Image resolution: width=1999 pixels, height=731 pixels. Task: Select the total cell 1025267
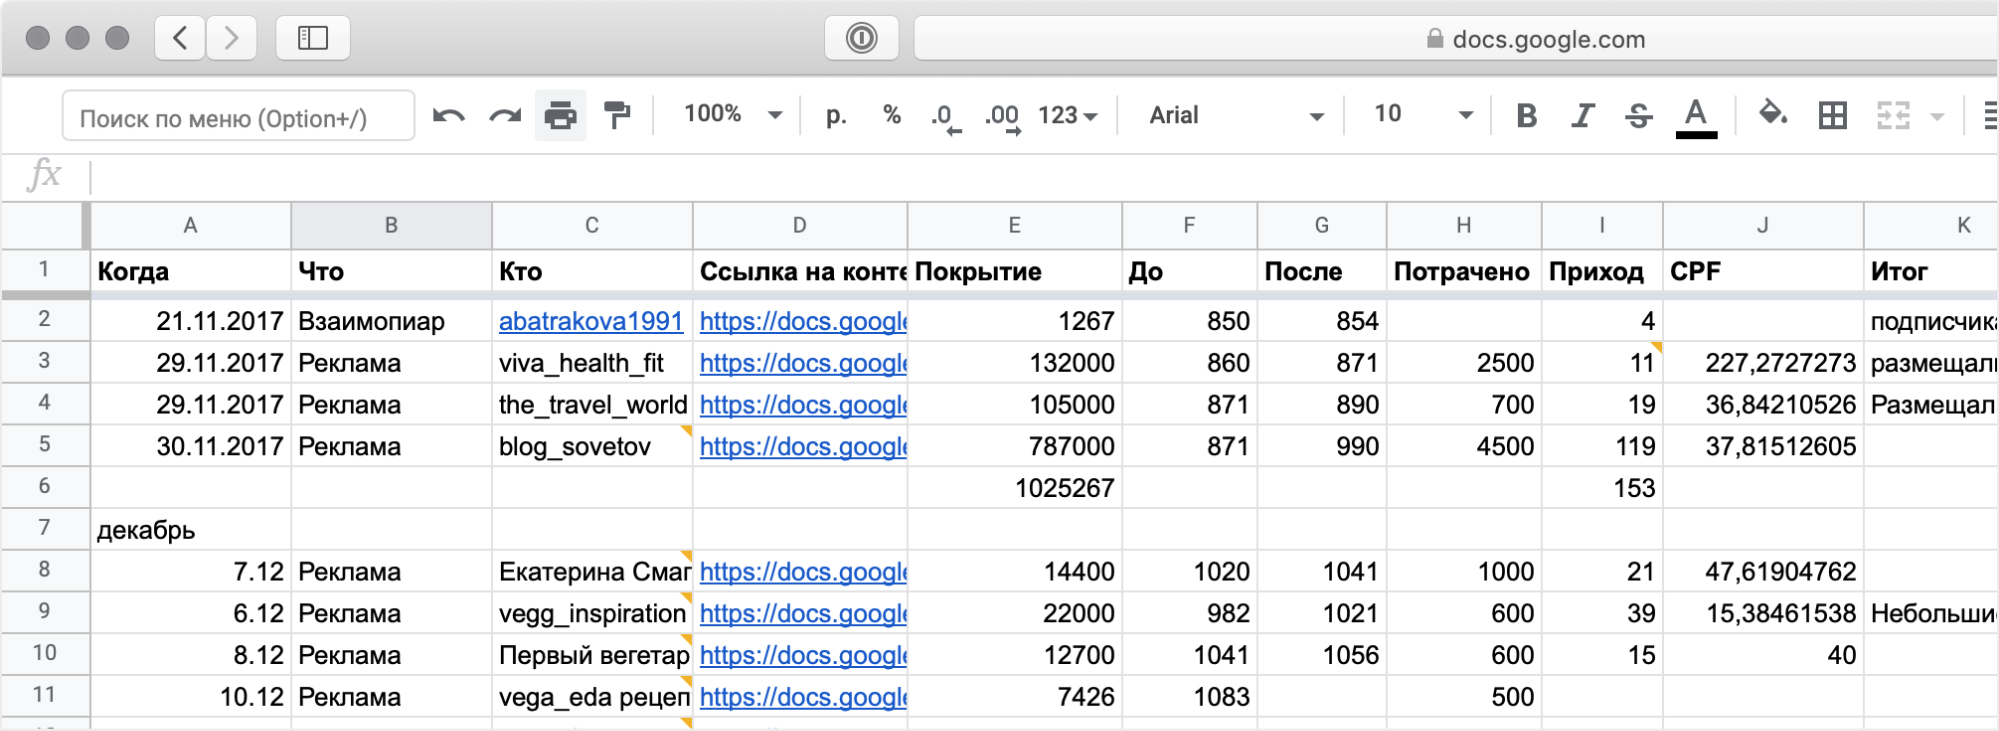1015,488
